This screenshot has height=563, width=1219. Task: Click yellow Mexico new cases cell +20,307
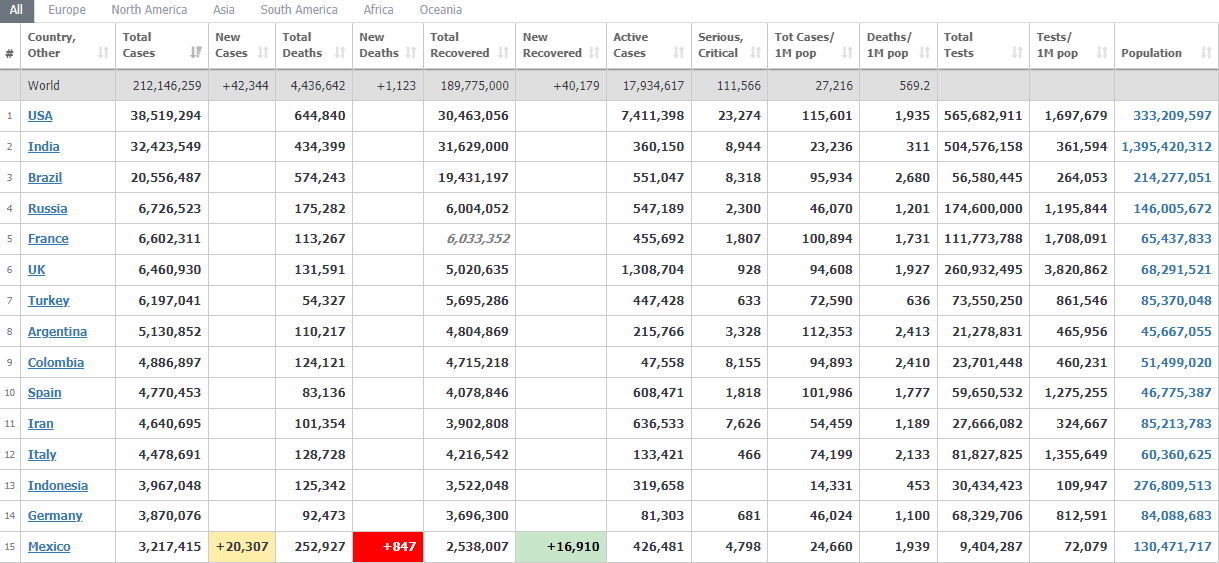(x=241, y=547)
